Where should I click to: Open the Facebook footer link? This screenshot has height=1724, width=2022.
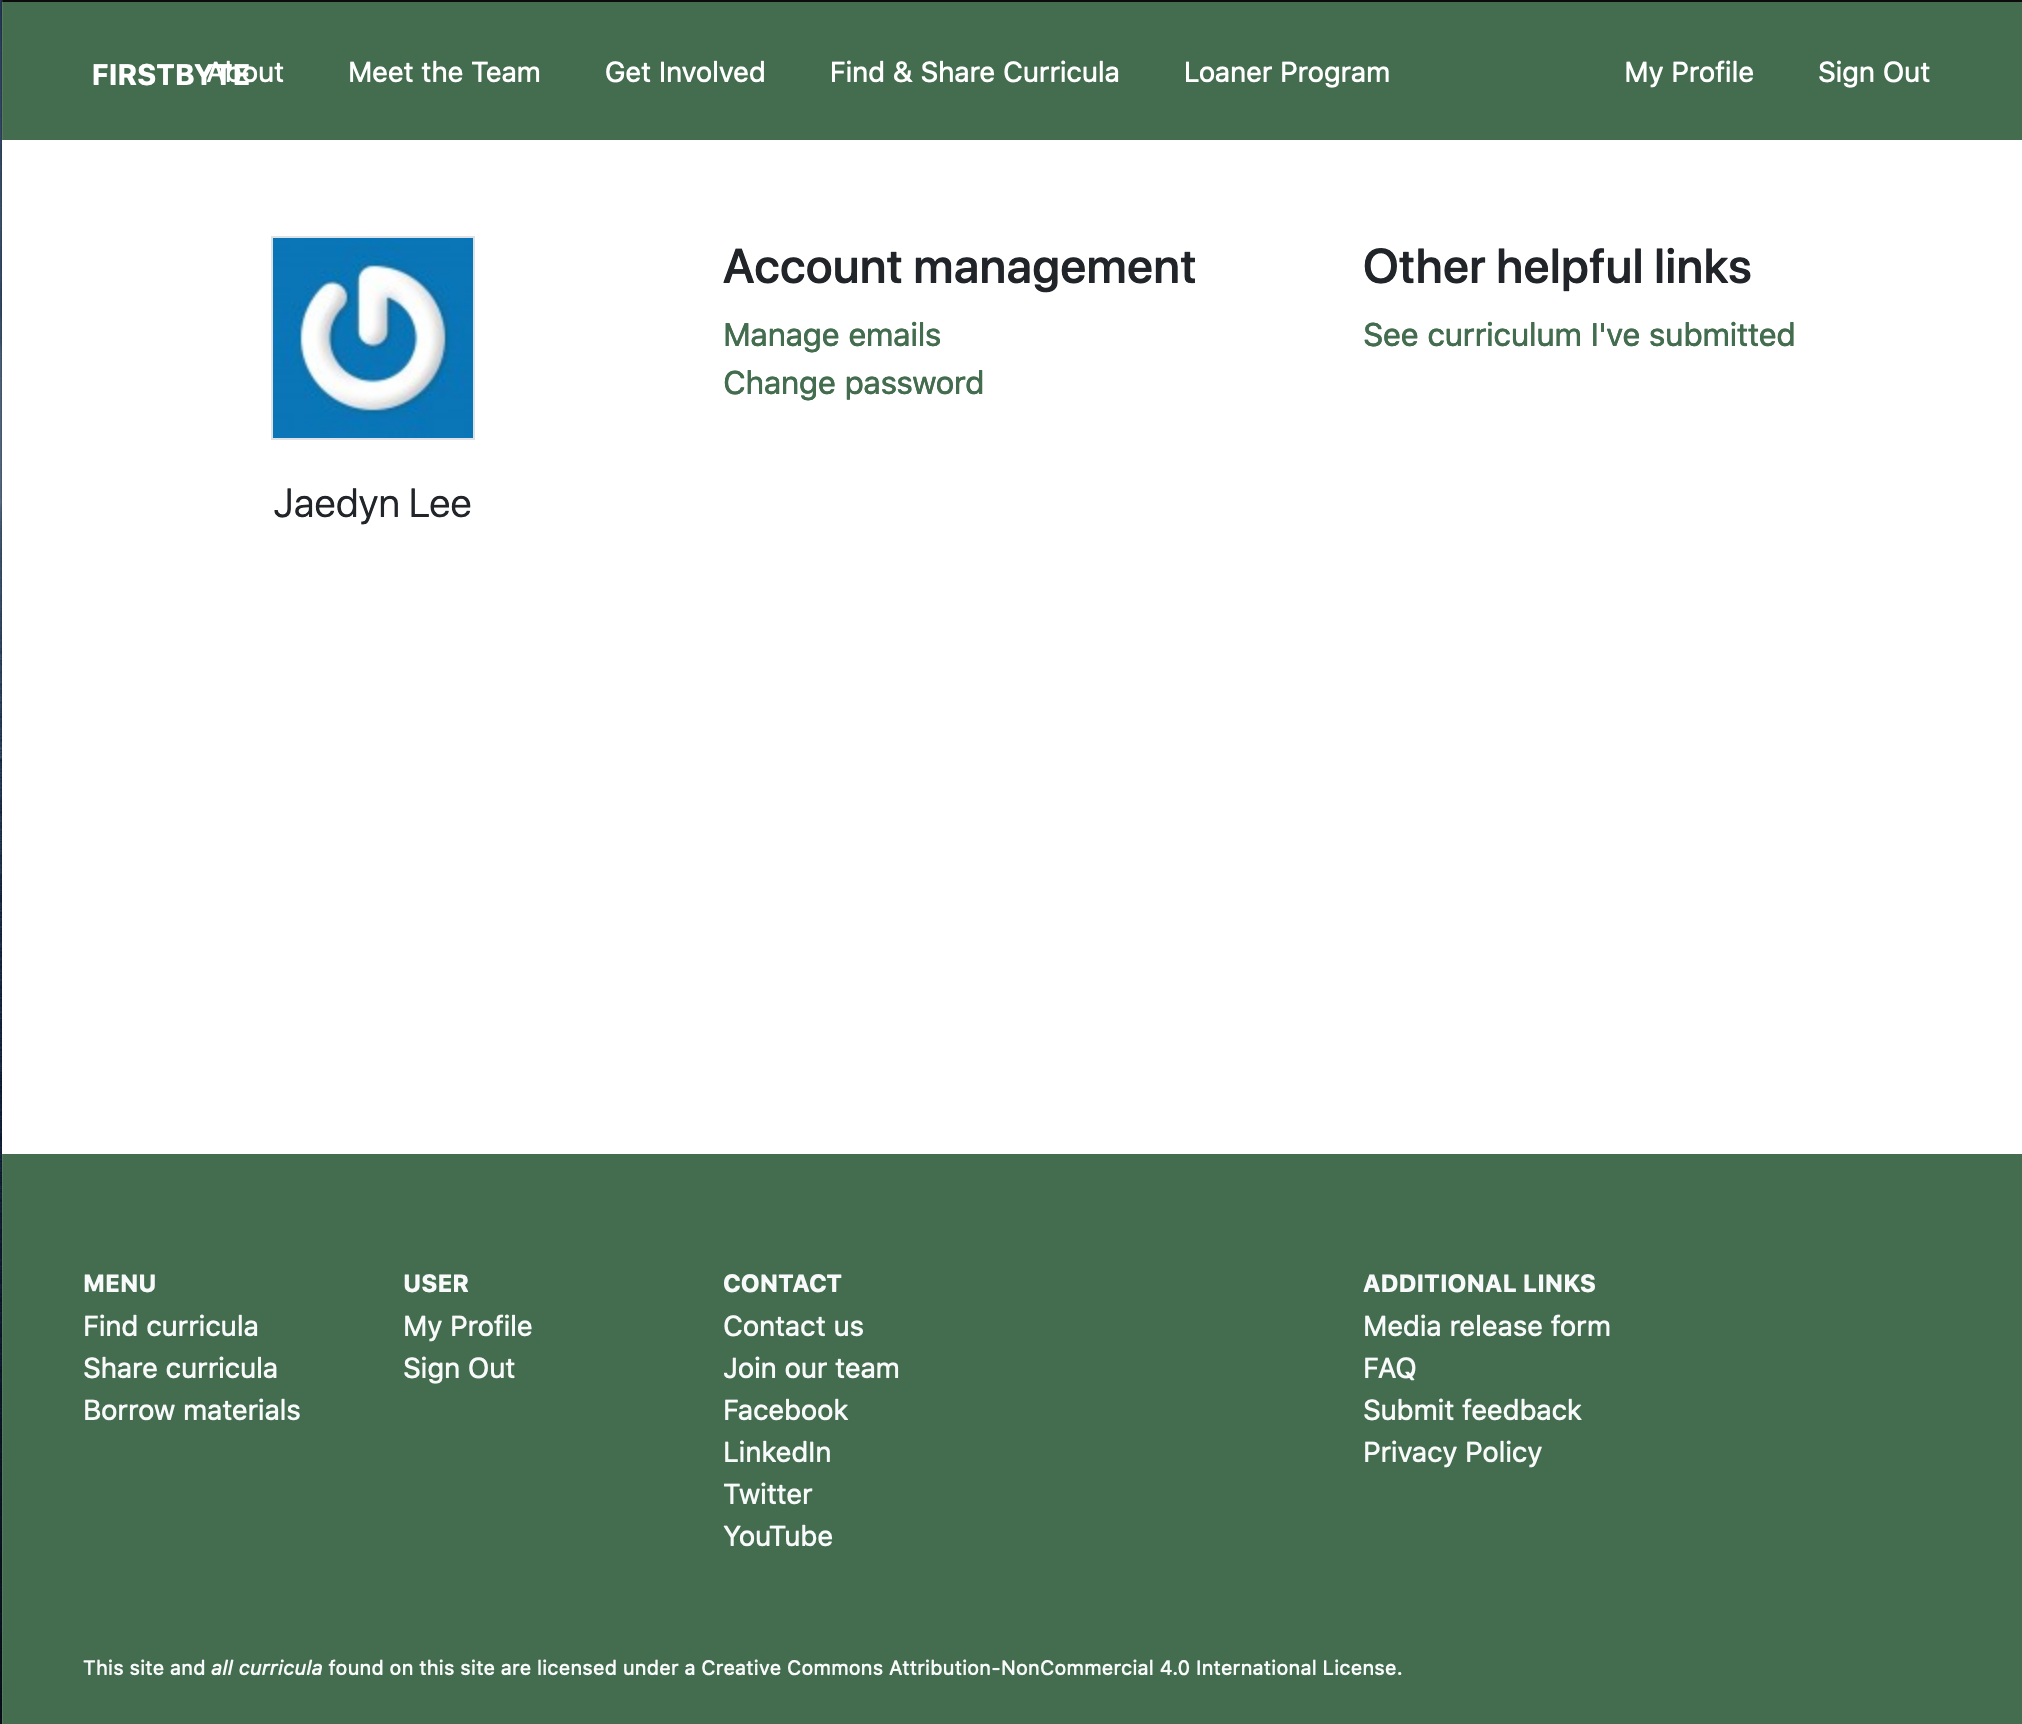click(x=785, y=1410)
